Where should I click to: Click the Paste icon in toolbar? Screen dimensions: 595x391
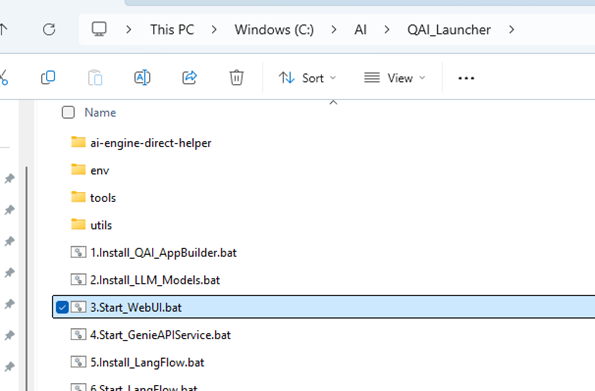pos(95,77)
